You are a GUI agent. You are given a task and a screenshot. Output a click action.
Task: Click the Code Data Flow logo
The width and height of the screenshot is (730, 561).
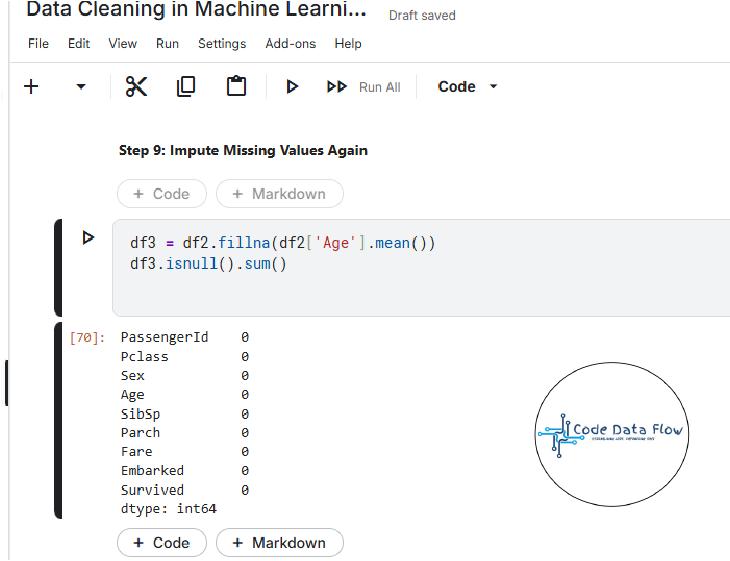tap(611, 433)
